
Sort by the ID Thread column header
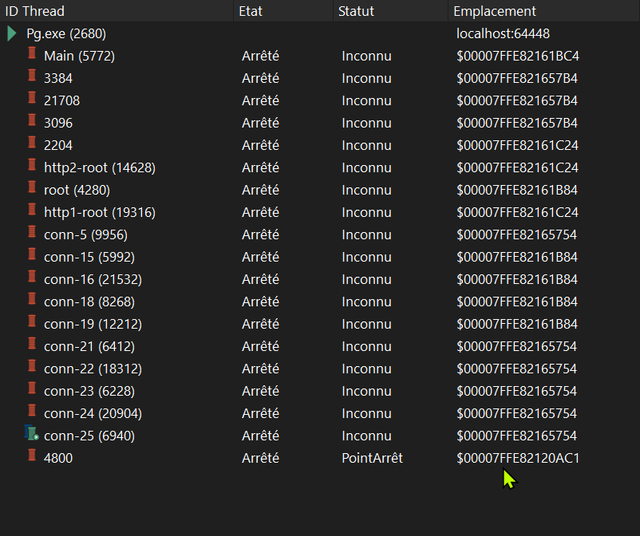click(117, 11)
